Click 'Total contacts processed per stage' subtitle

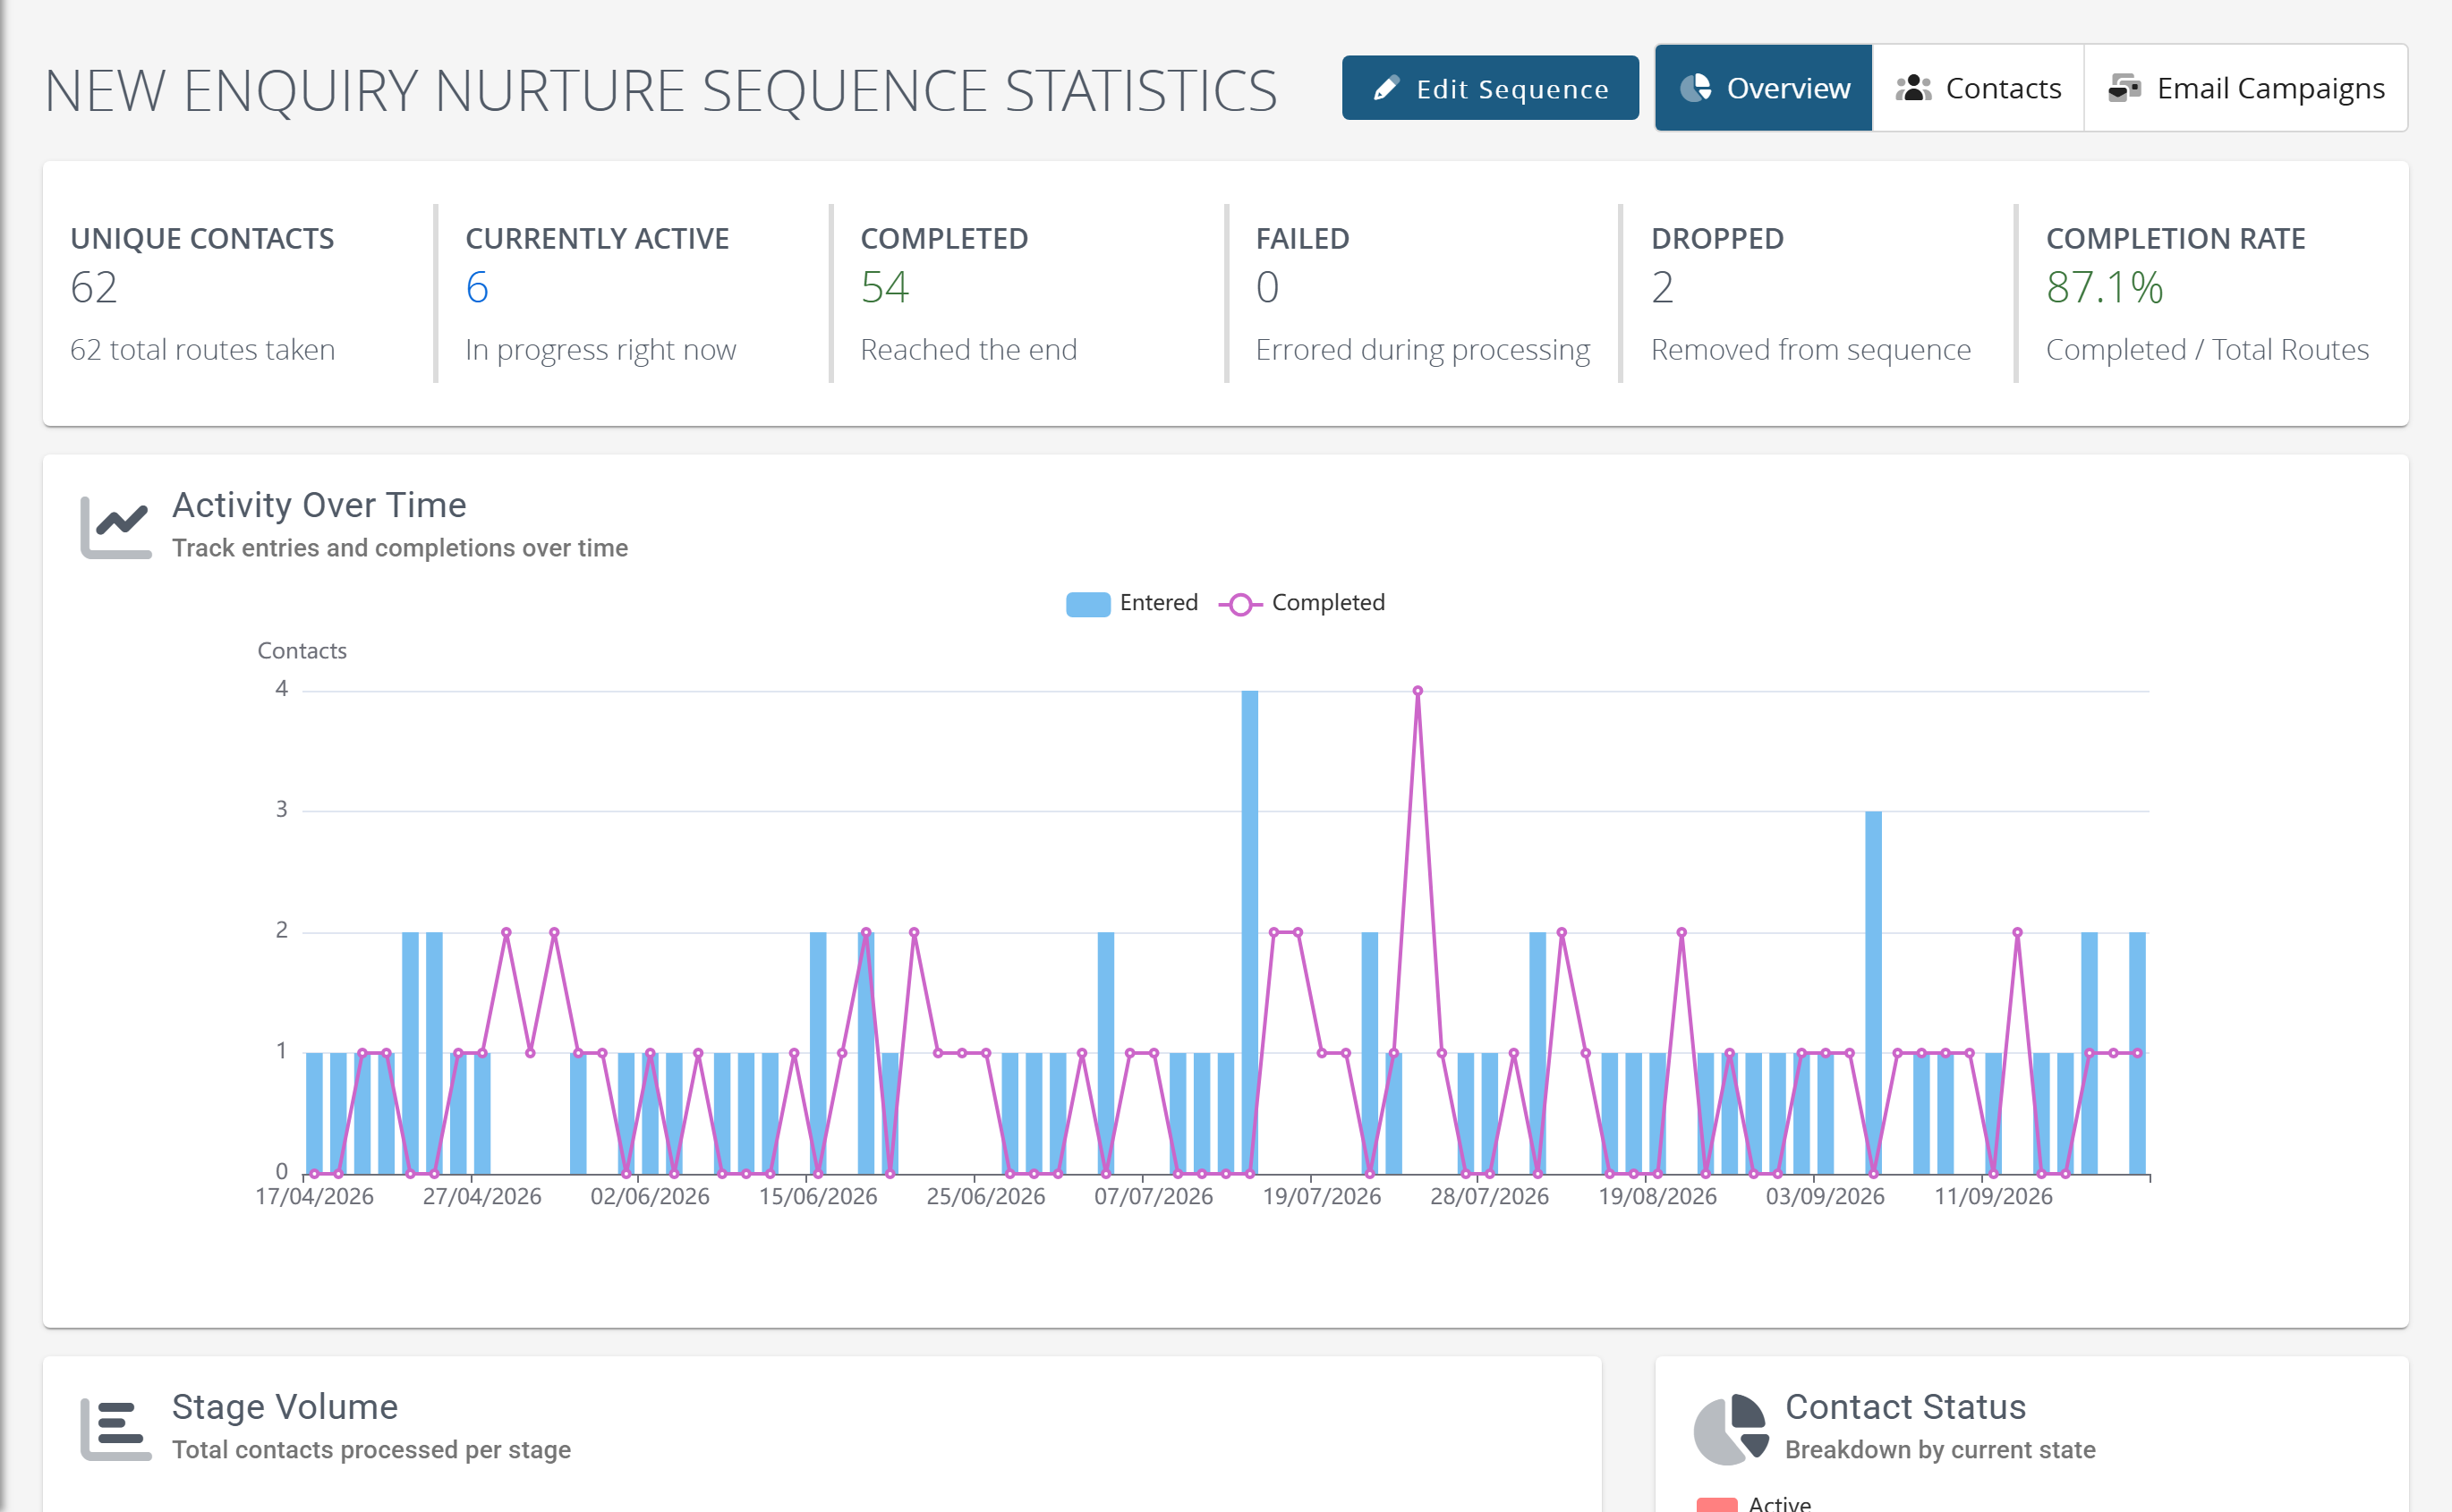[x=371, y=1450]
